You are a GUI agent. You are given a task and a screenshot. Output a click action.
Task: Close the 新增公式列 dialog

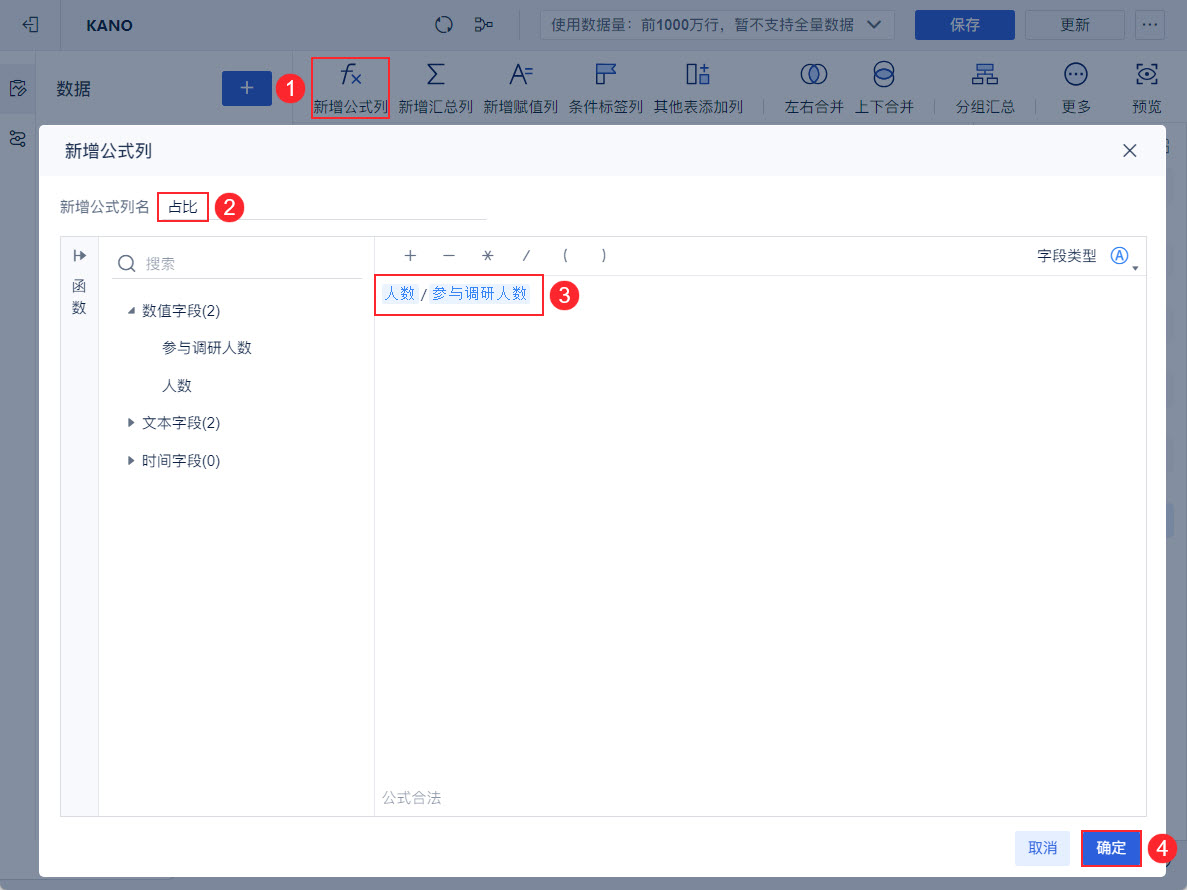click(x=1129, y=151)
